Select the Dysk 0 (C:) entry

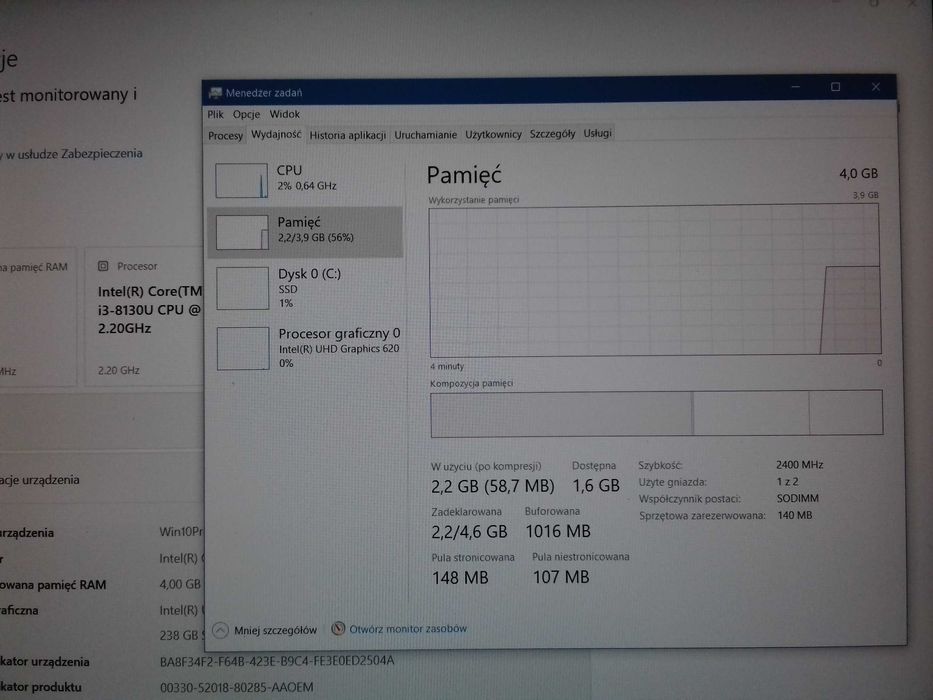click(x=305, y=288)
